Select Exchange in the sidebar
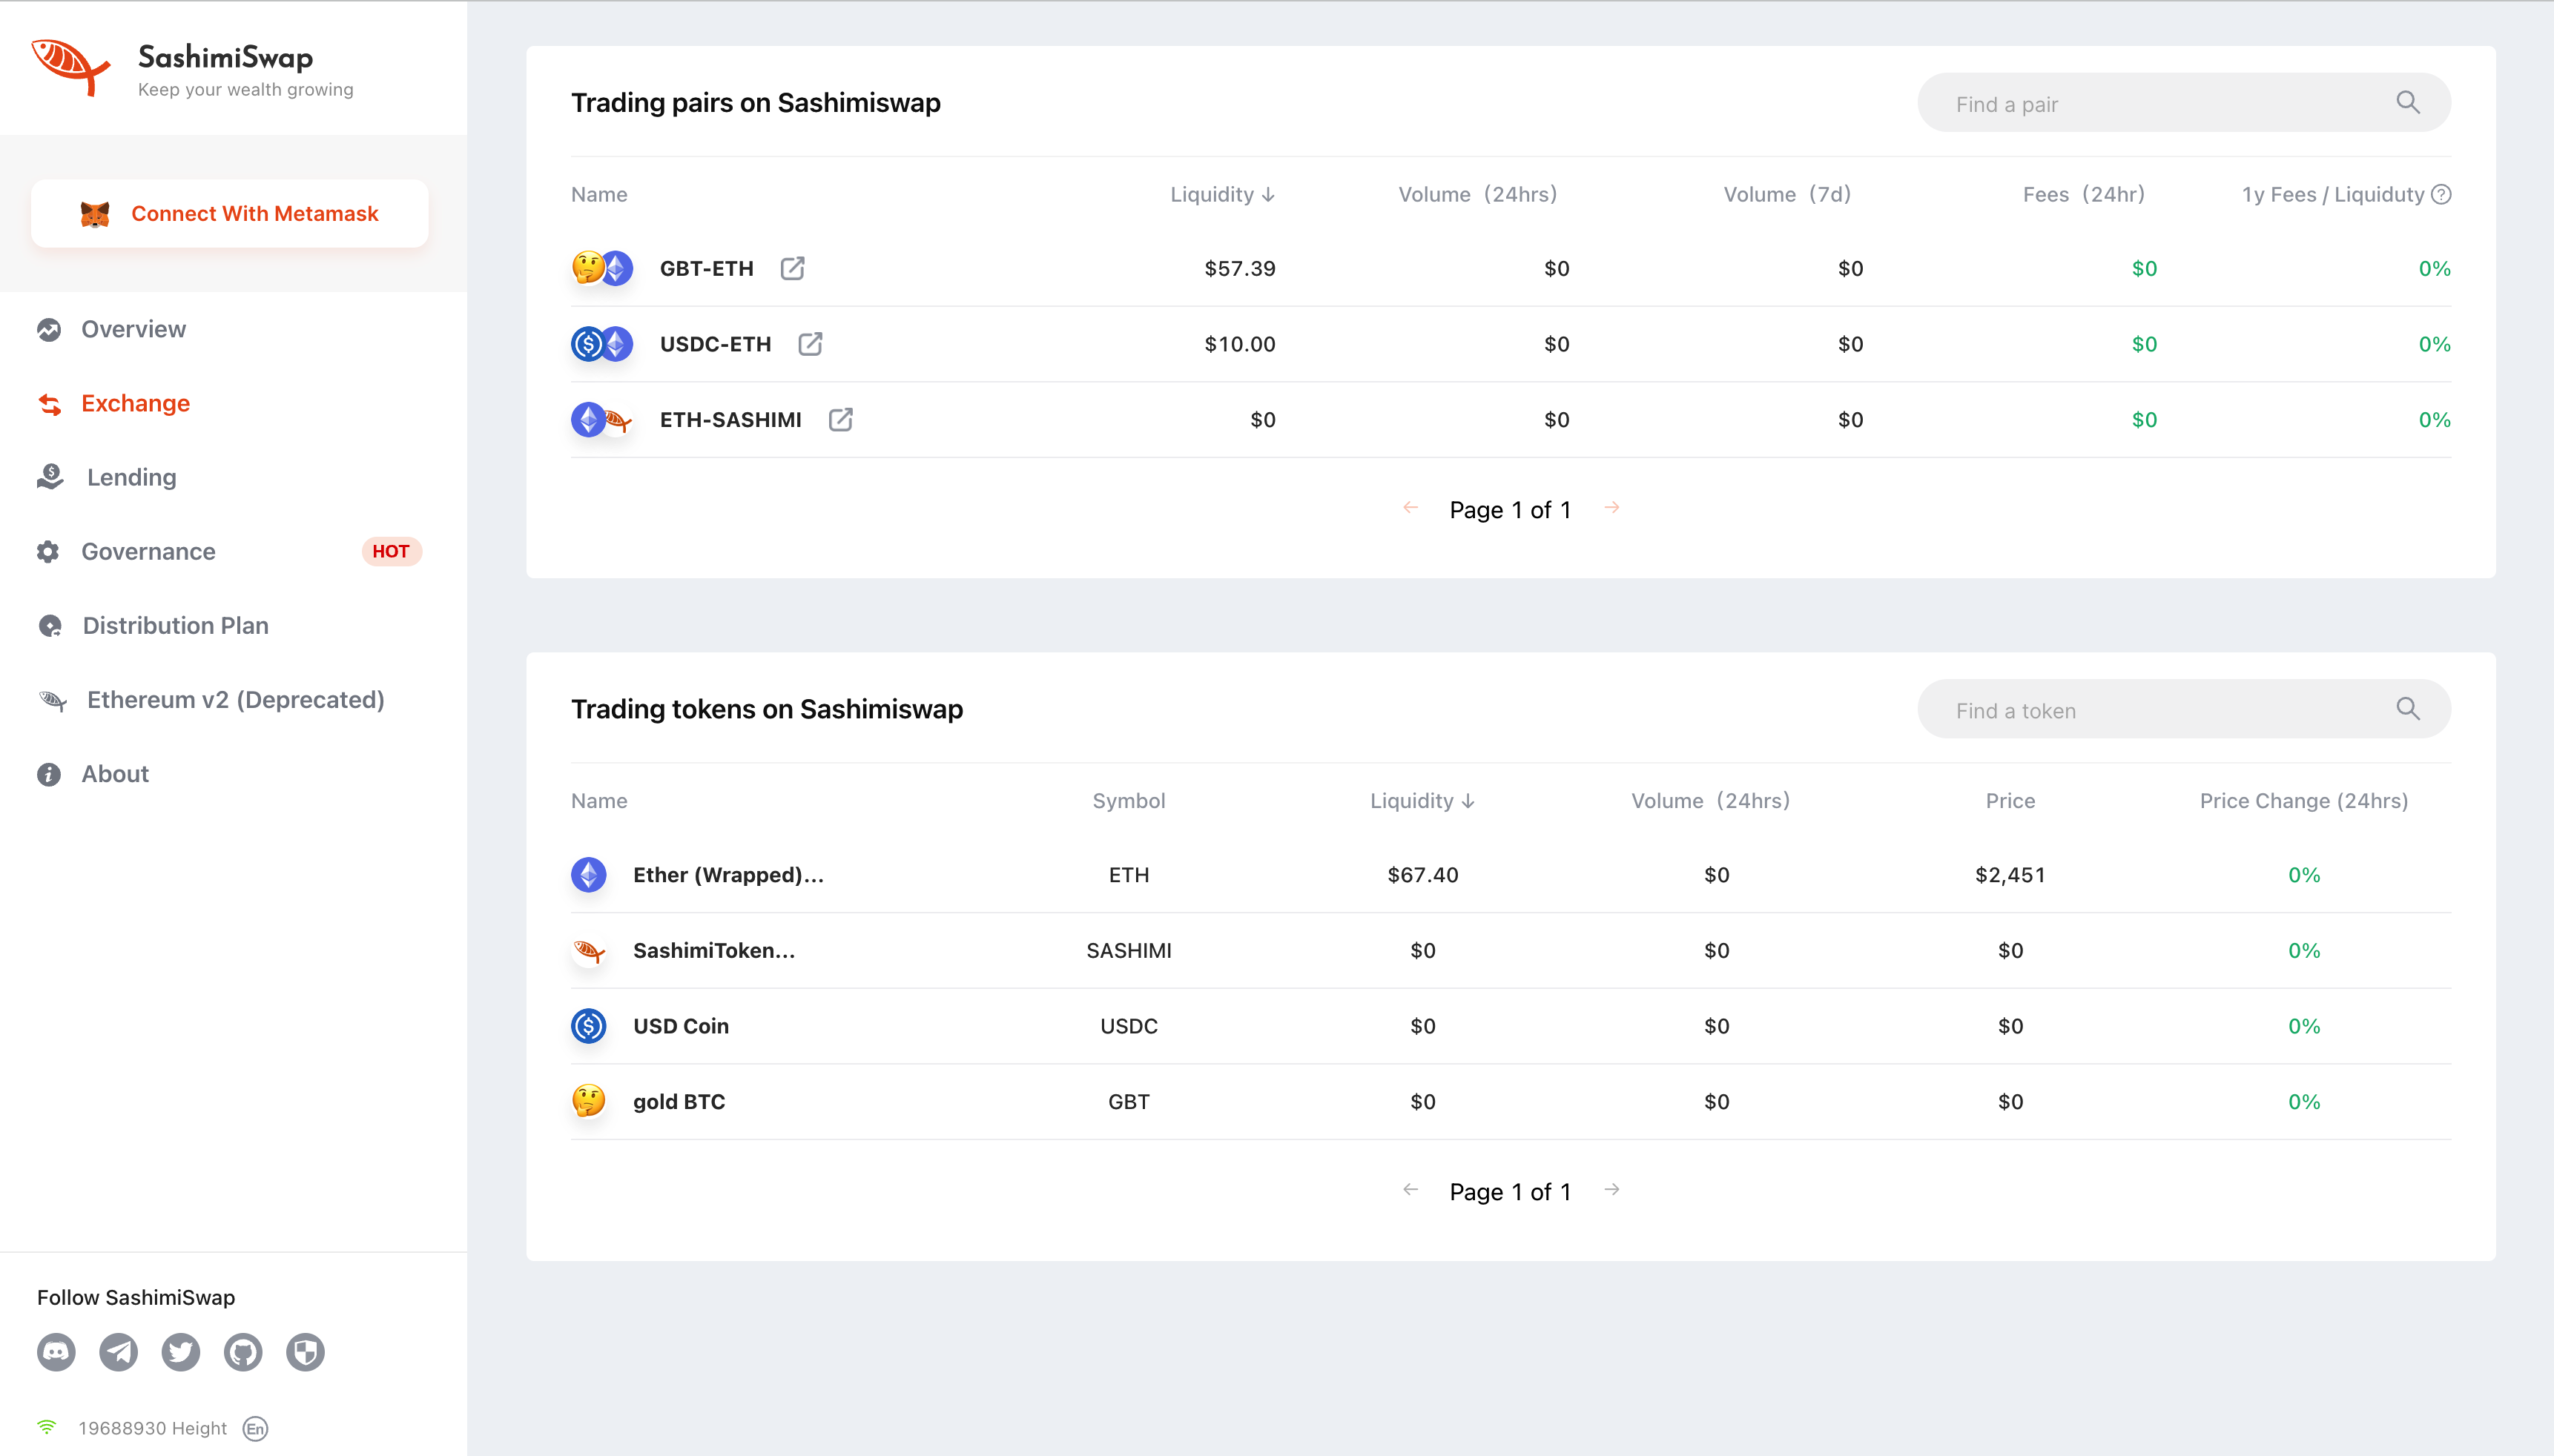This screenshot has width=2554, height=1456. [x=135, y=403]
